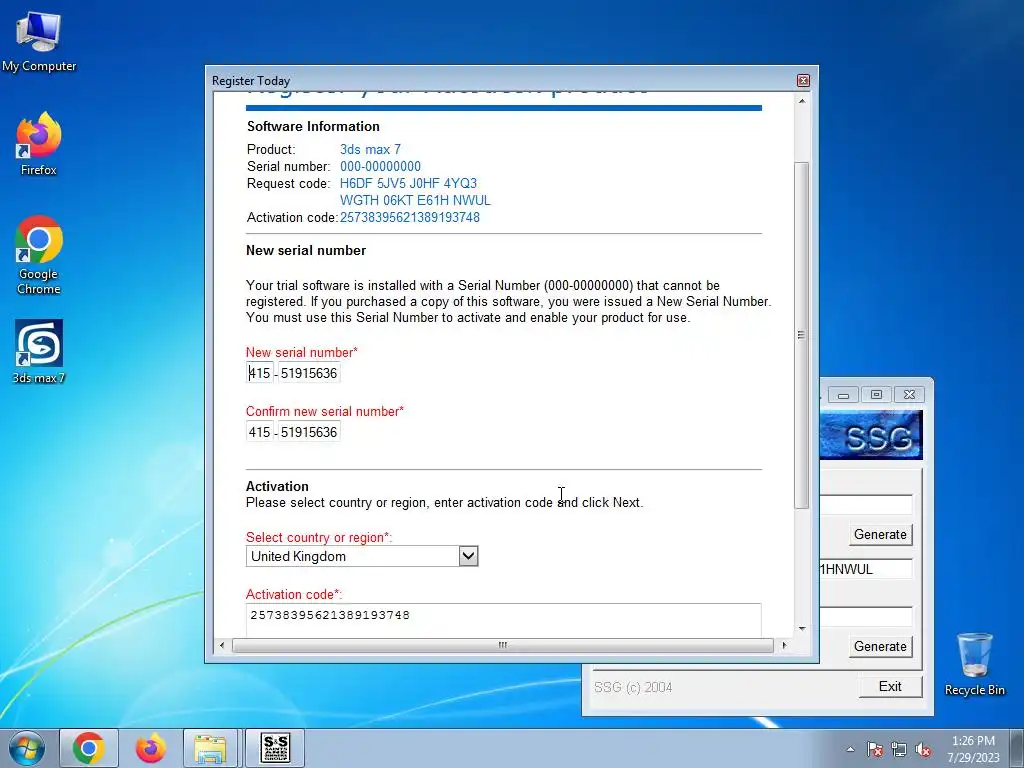Close the Register Today dialog
This screenshot has height=768, width=1024.
coord(803,80)
